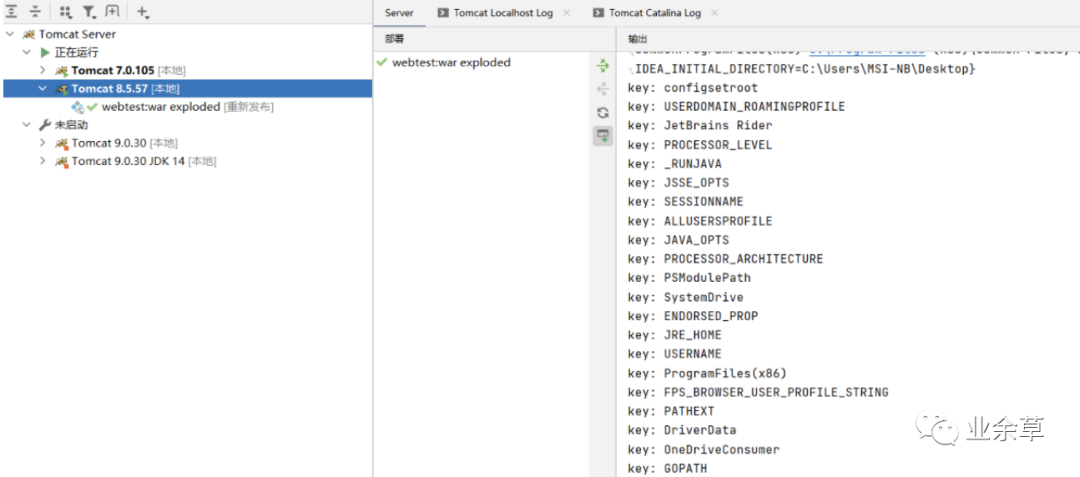Click the Tomcat 9.0.30 JDK 14 cat icon
The image size is (1080, 477).
(61, 161)
